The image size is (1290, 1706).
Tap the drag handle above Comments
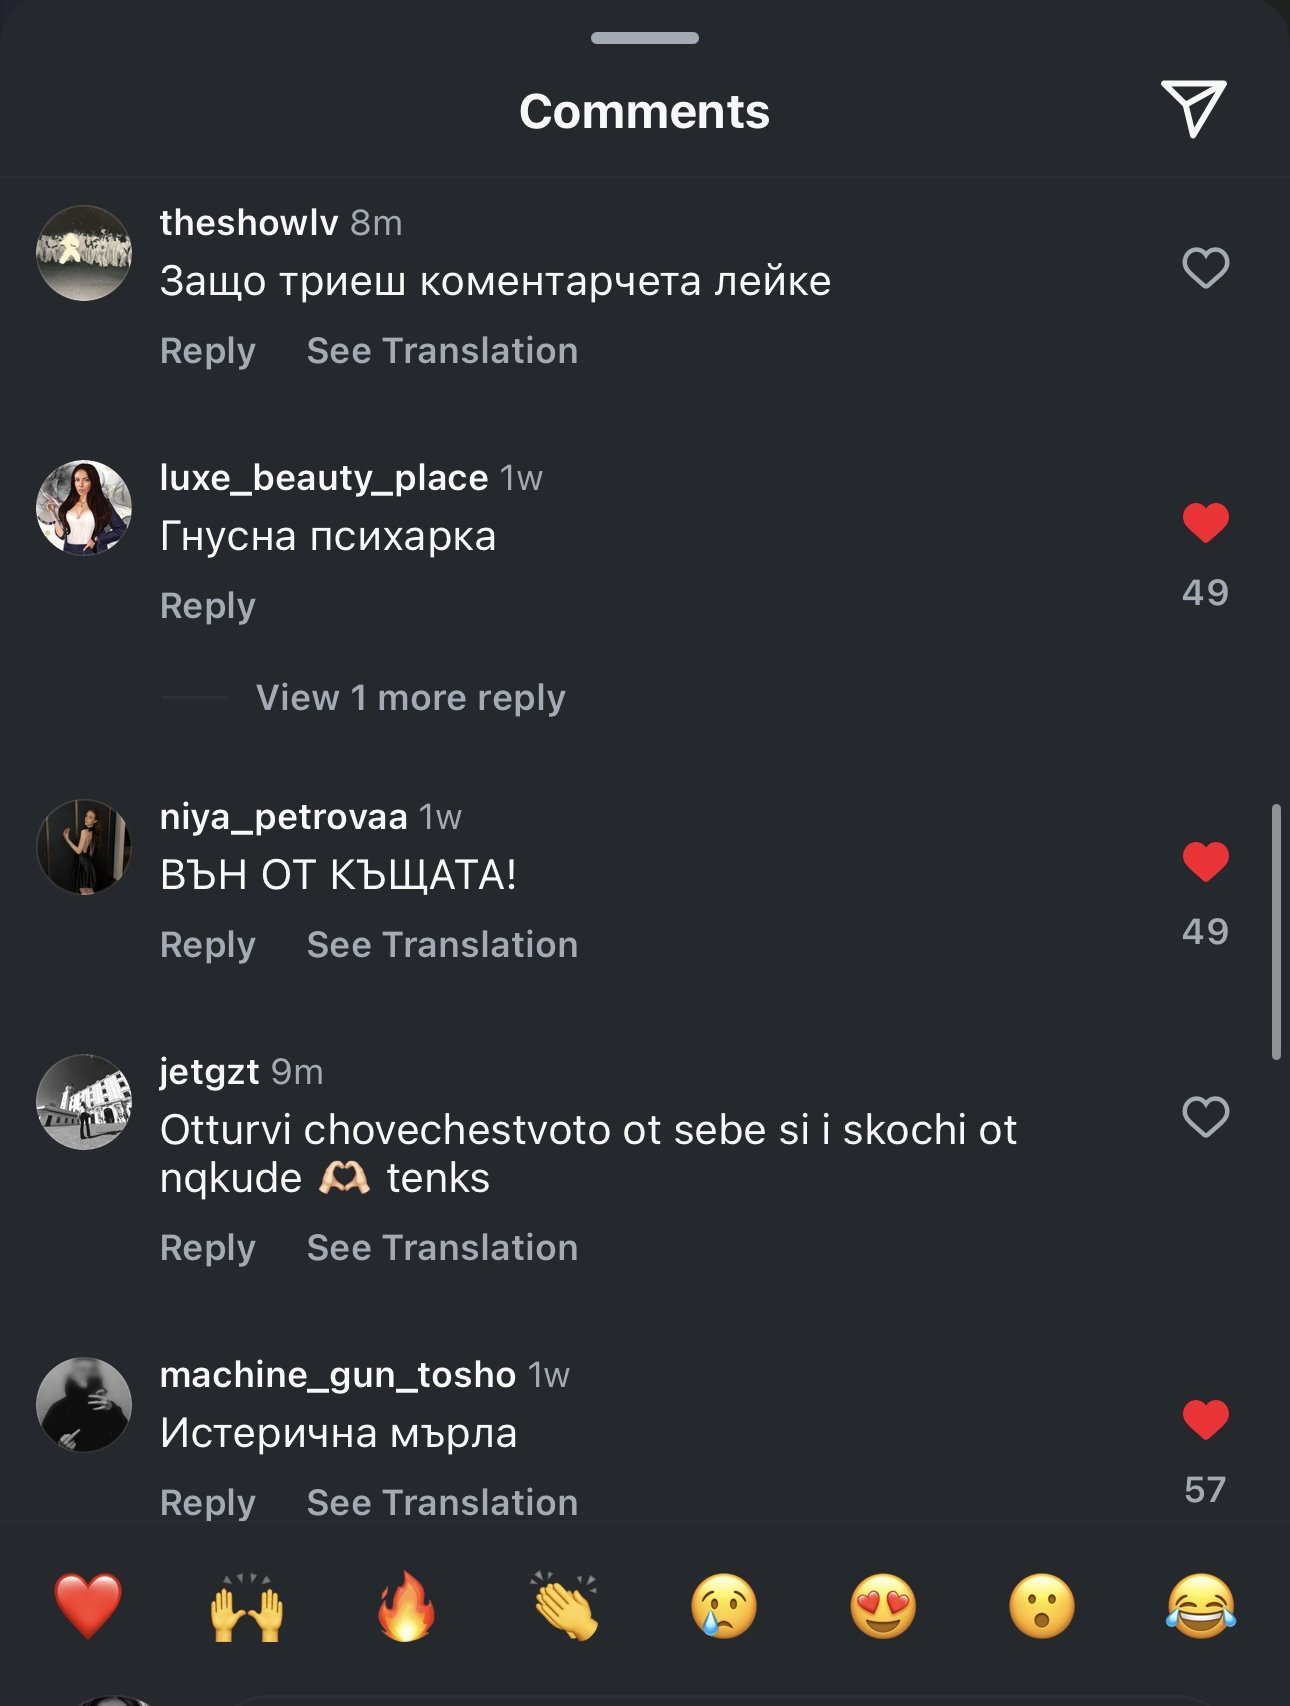point(645,38)
